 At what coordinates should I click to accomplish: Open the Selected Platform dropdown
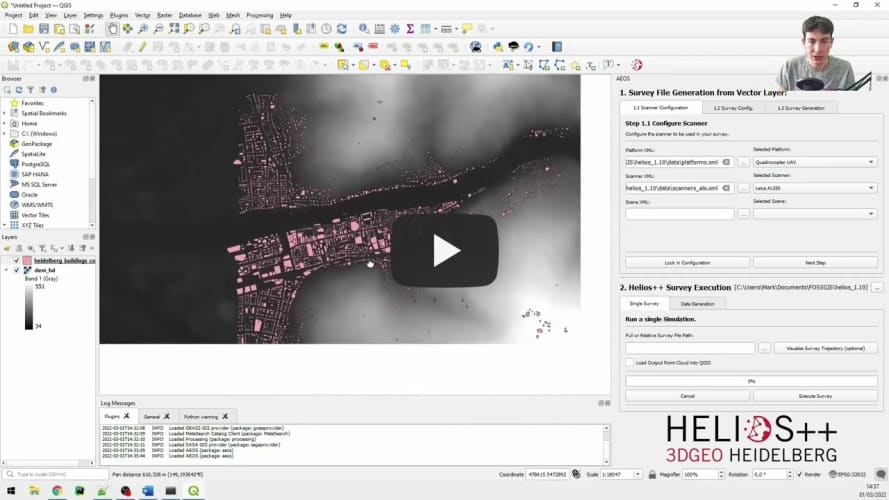point(815,162)
